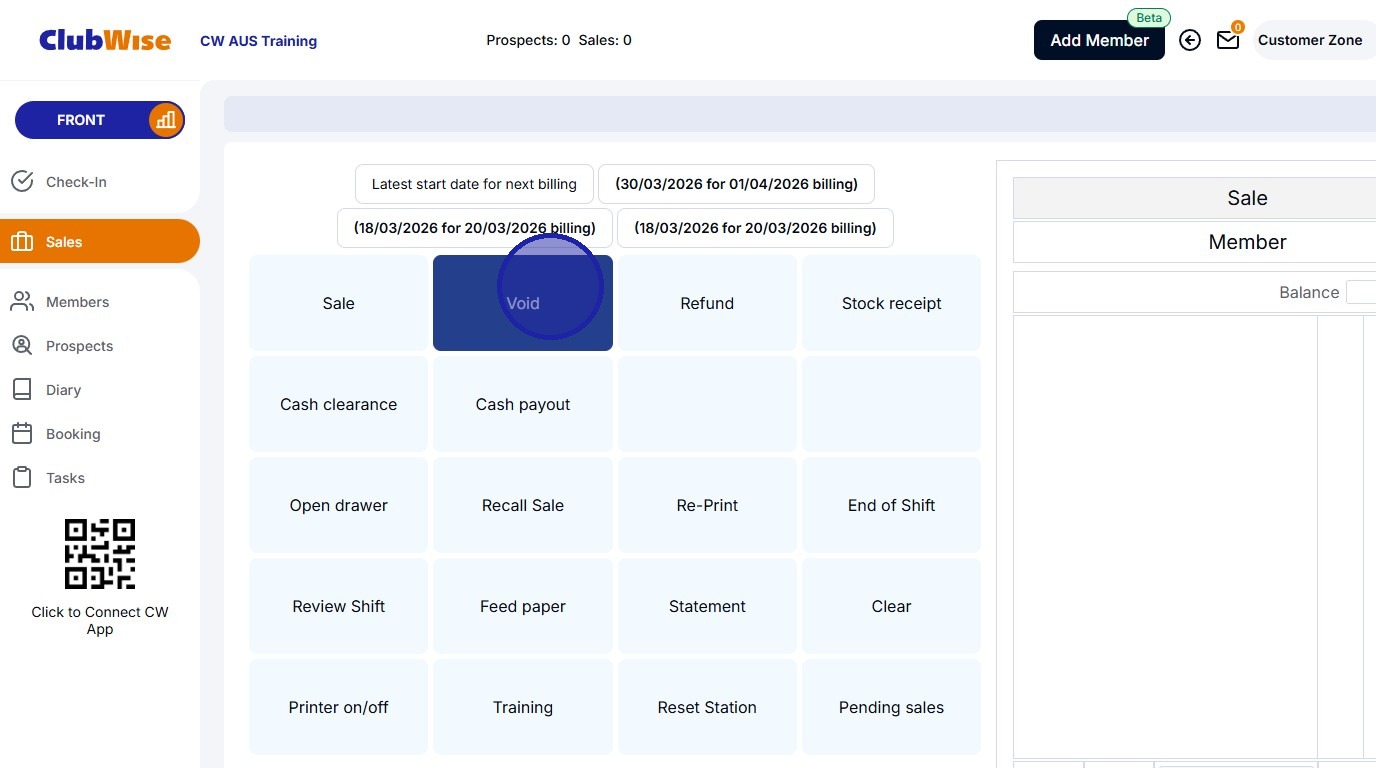Screen dimensions: 1376x768
Task: Select the Sale tile
Action: (339, 303)
